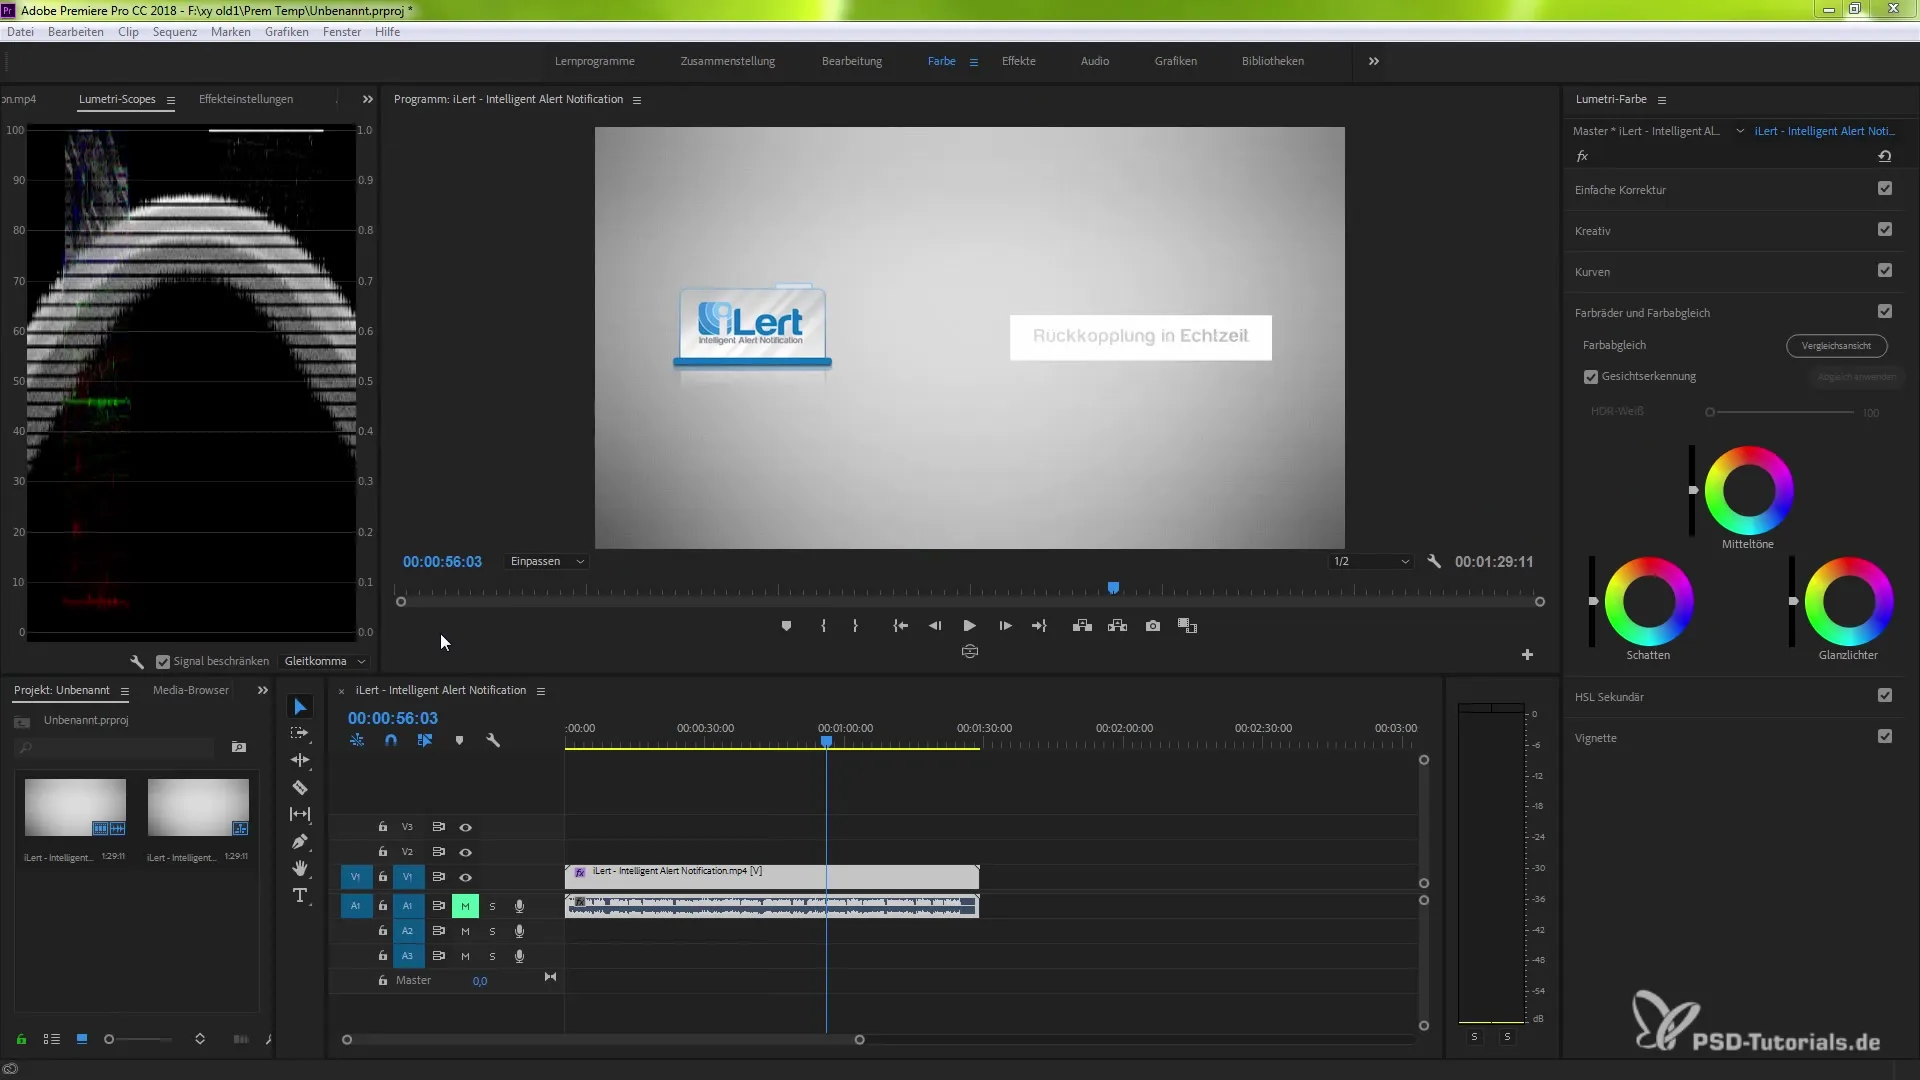Open comparison view button in monitor

pyautogui.click(x=1187, y=626)
